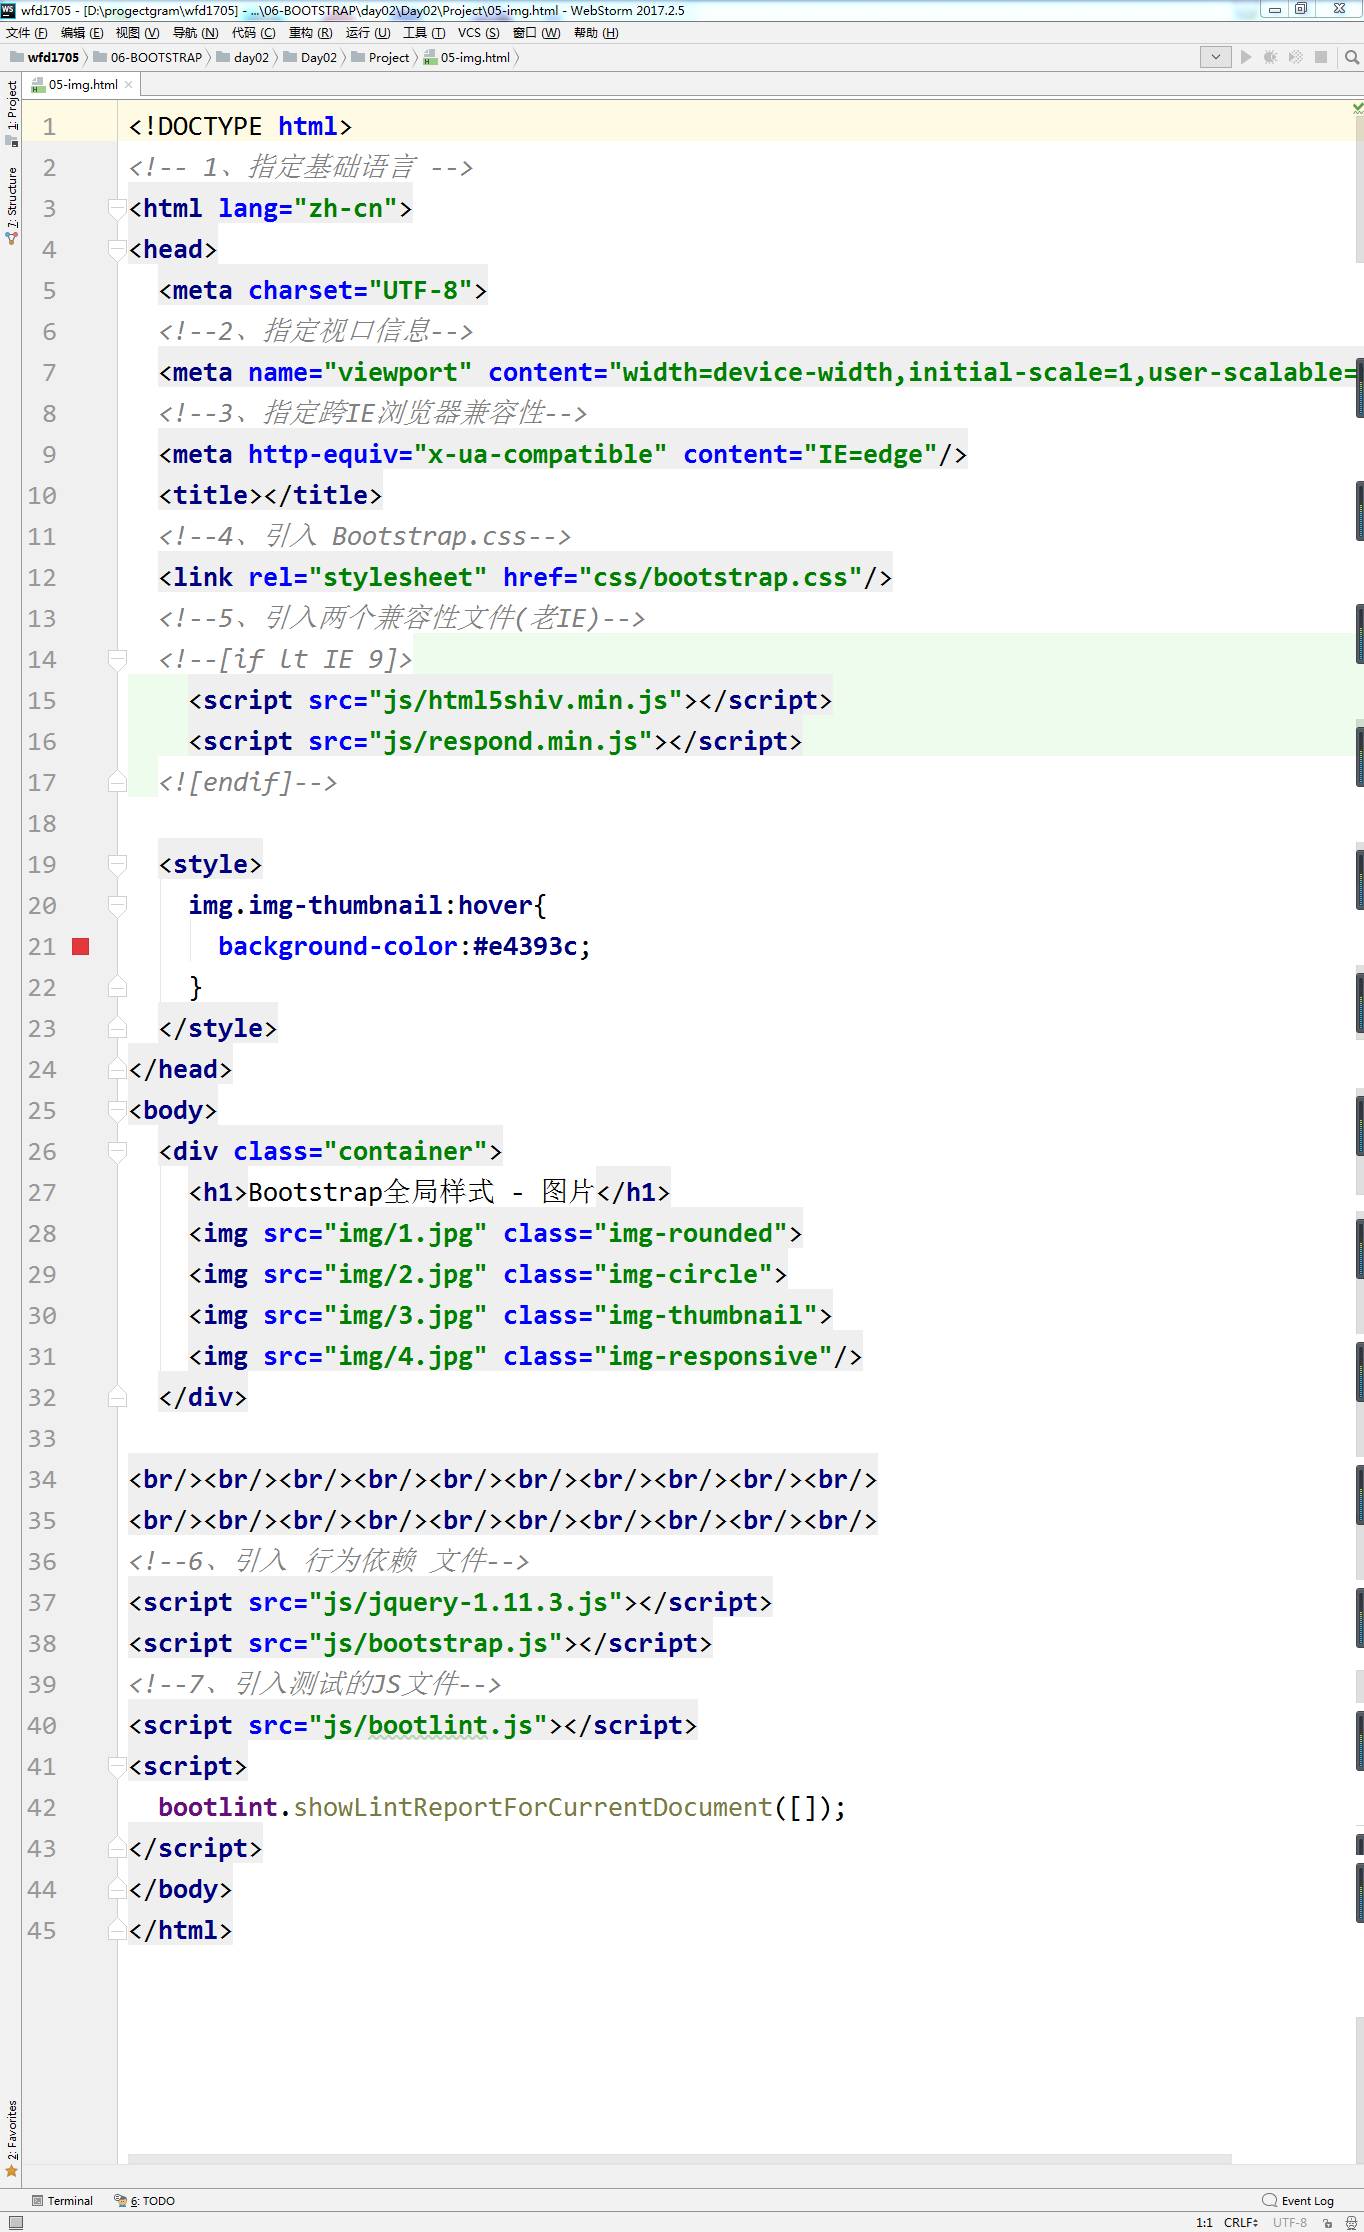Open Search Everywhere magnifier icon
The width and height of the screenshot is (1364, 2232).
click(1351, 57)
